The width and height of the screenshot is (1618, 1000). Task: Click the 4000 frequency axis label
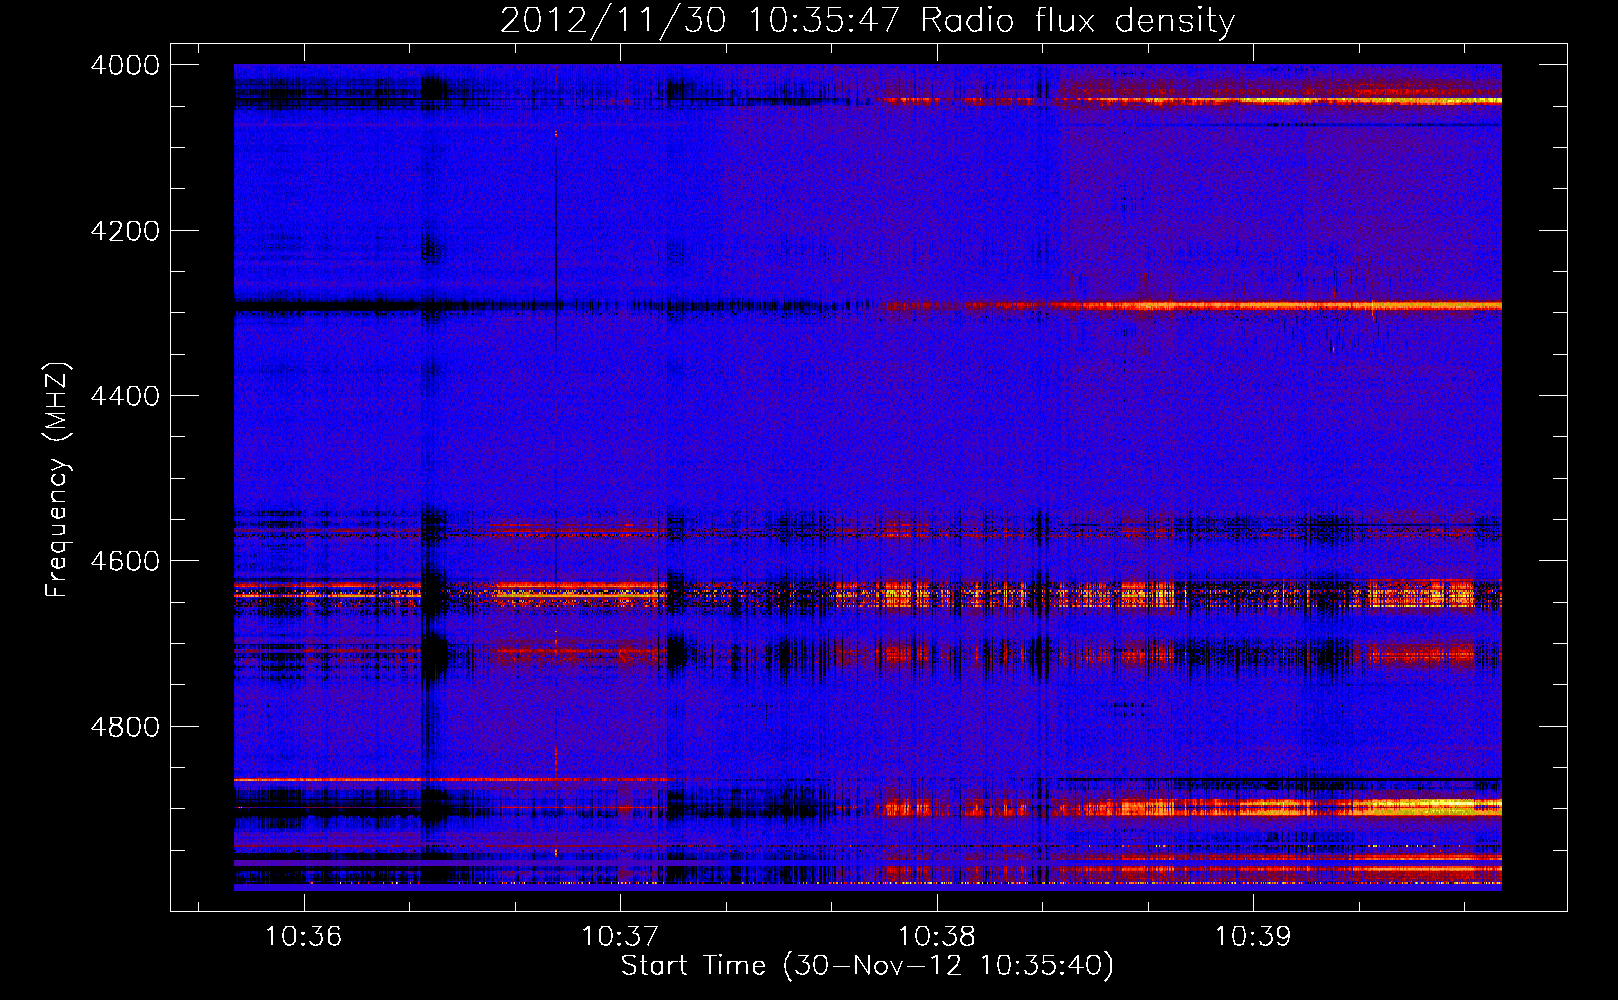[x=125, y=65]
